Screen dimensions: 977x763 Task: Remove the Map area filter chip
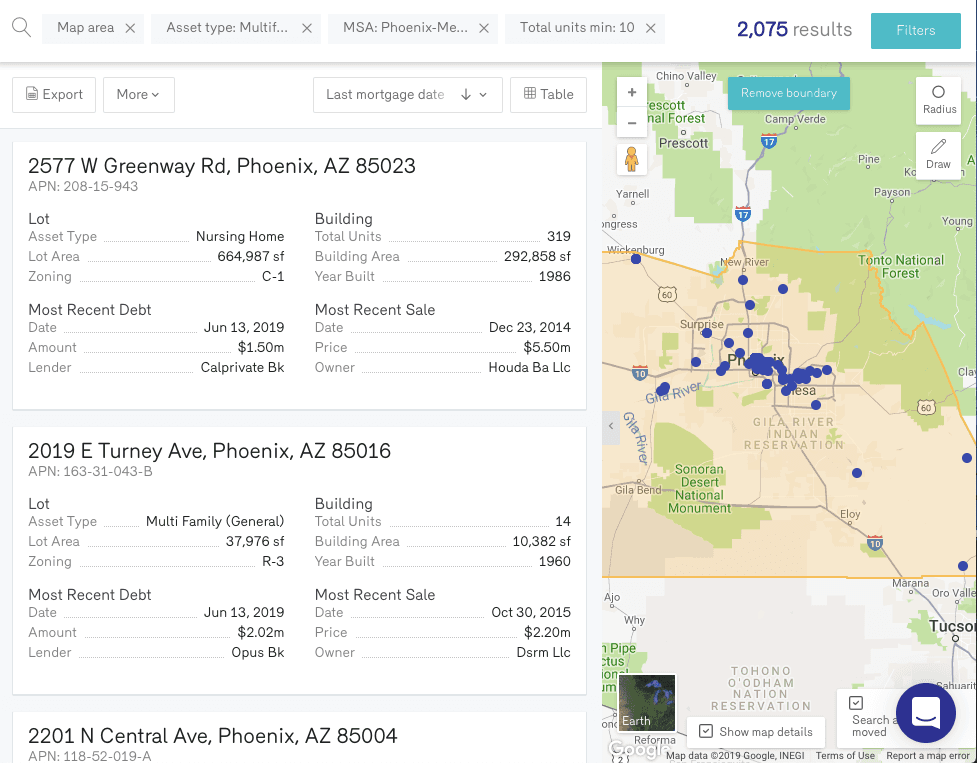(x=130, y=28)
